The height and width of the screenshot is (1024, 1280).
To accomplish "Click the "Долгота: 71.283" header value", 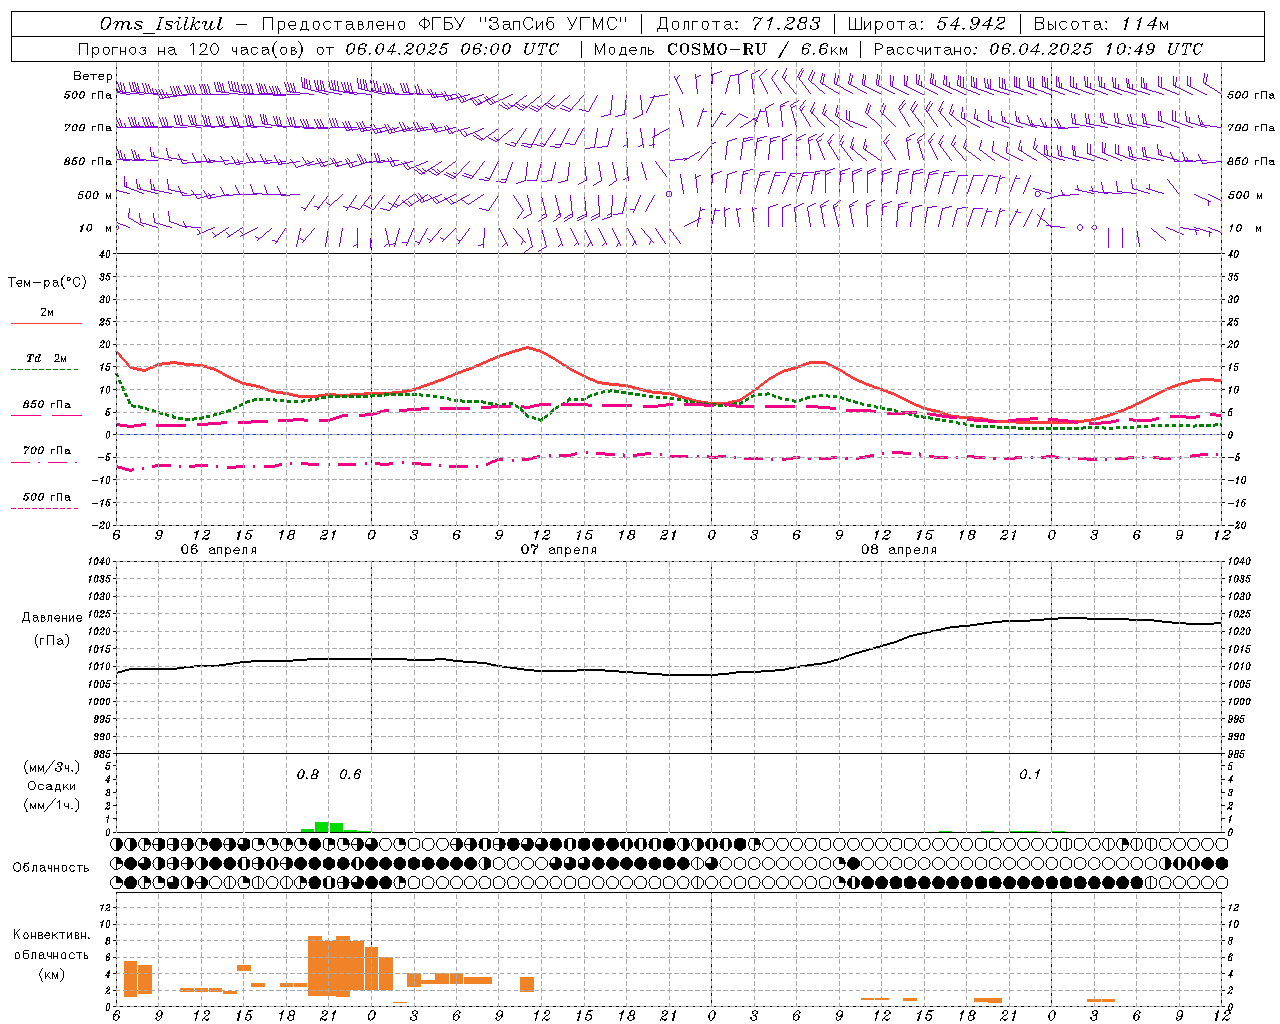I will click(x=738, y=23).
